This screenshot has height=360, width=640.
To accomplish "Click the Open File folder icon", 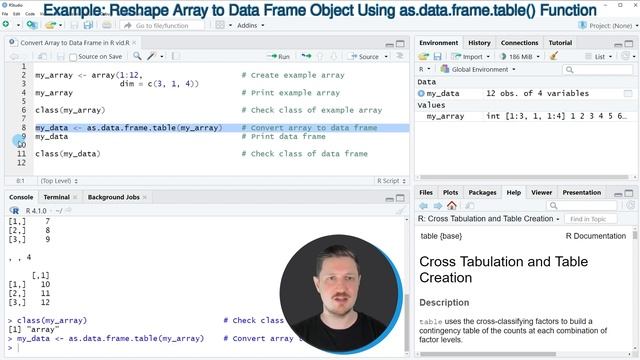I will (51, 25).
